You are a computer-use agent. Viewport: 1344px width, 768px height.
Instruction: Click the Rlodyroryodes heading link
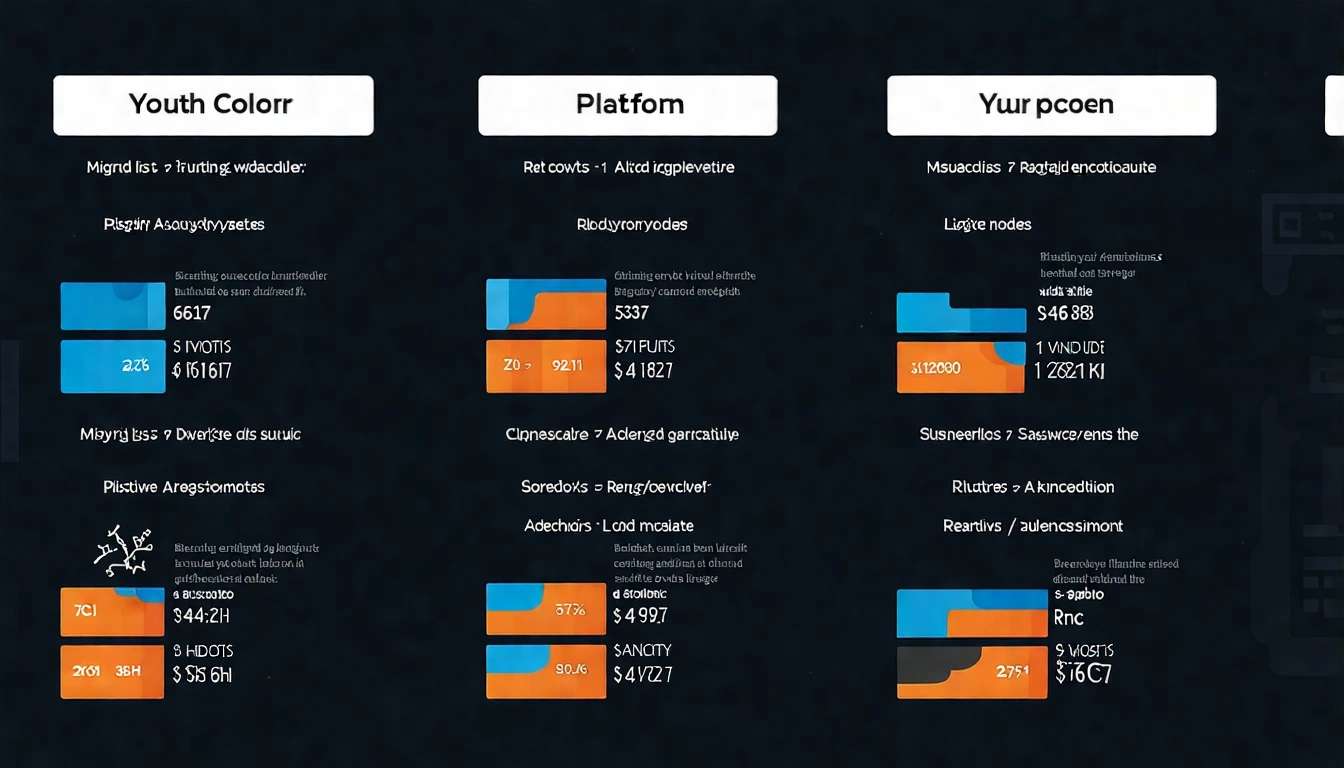[632, 224]
